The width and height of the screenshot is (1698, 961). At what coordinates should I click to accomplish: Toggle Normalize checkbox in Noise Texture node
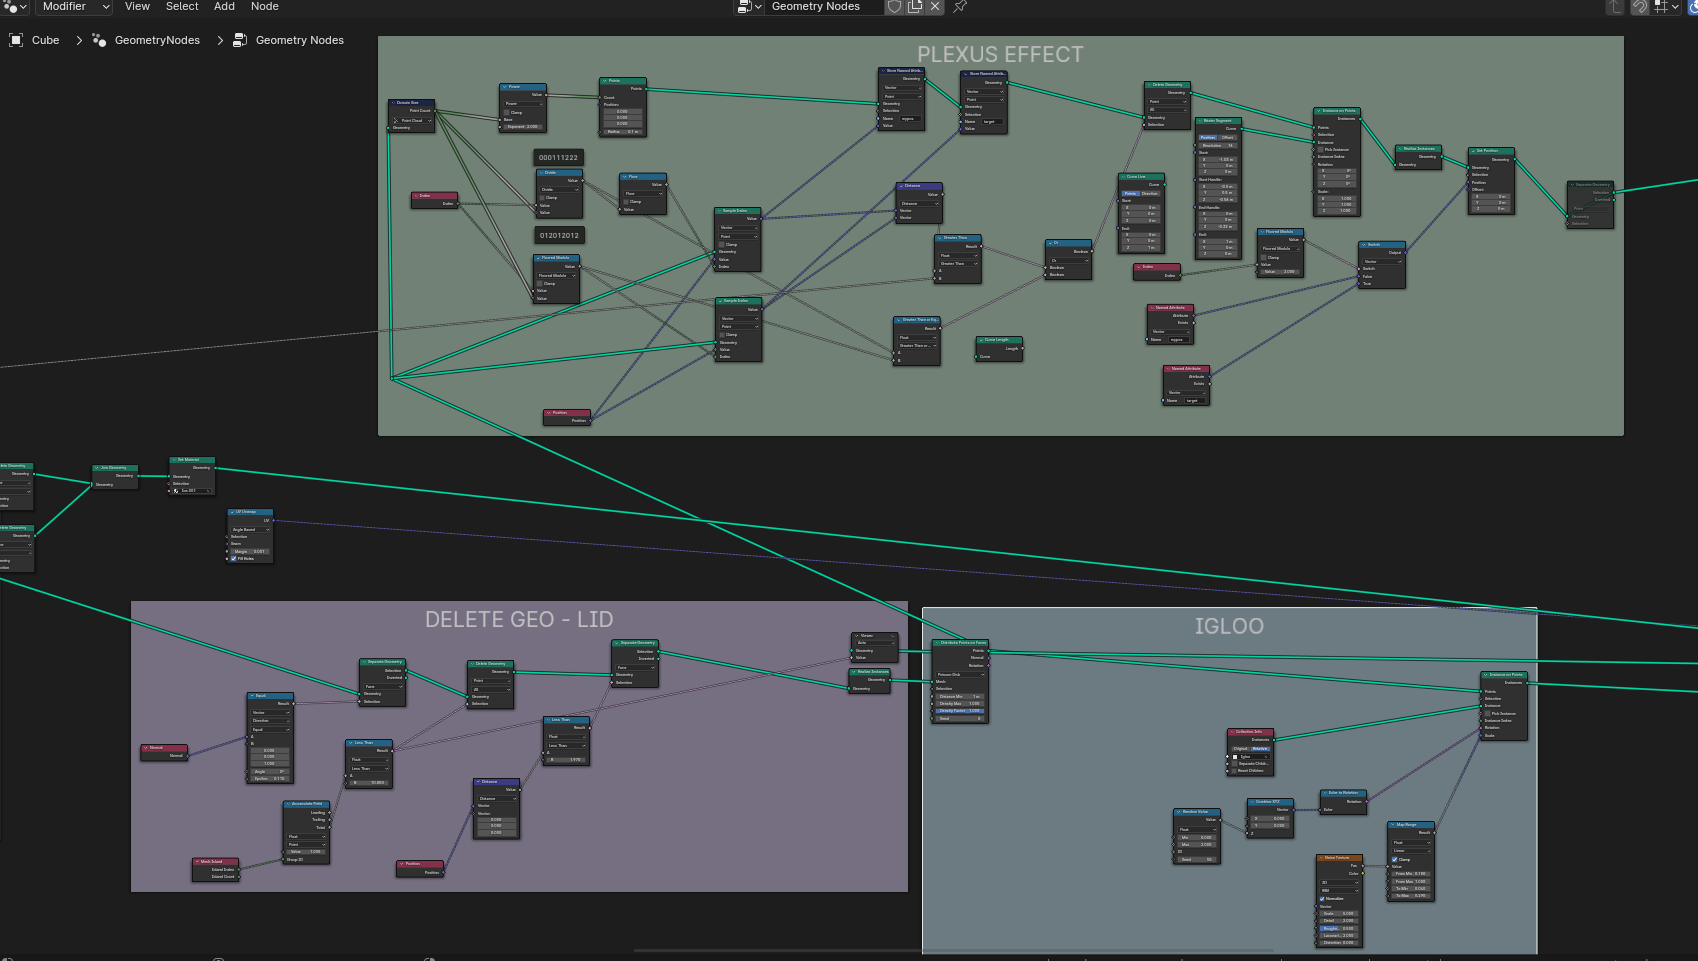(1322, 898)
